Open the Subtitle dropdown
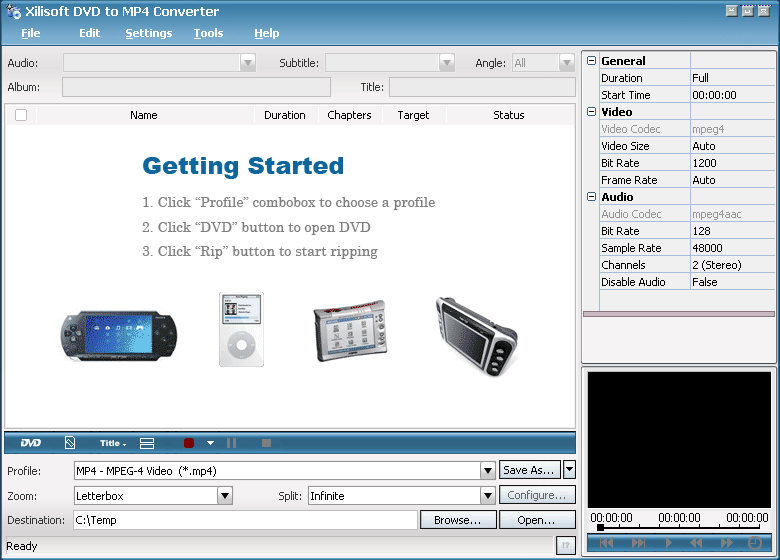The height and width of the screenshot is (560, 780). click(447, 63)
